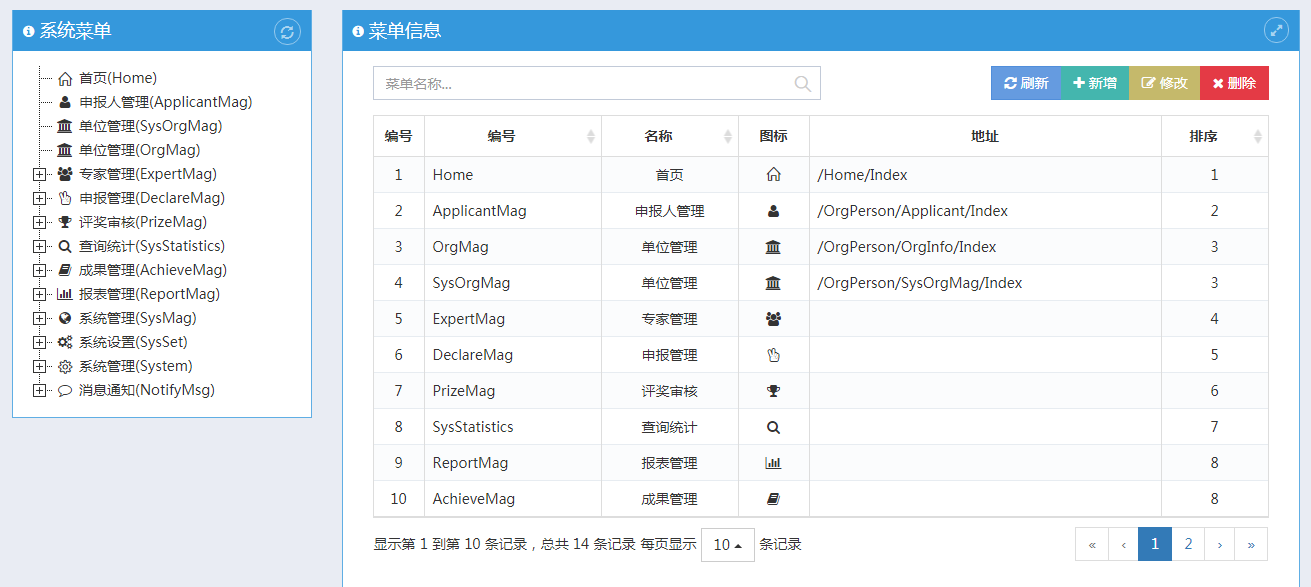Select 单位管理(OrgMag) tree item

(140, 150)
